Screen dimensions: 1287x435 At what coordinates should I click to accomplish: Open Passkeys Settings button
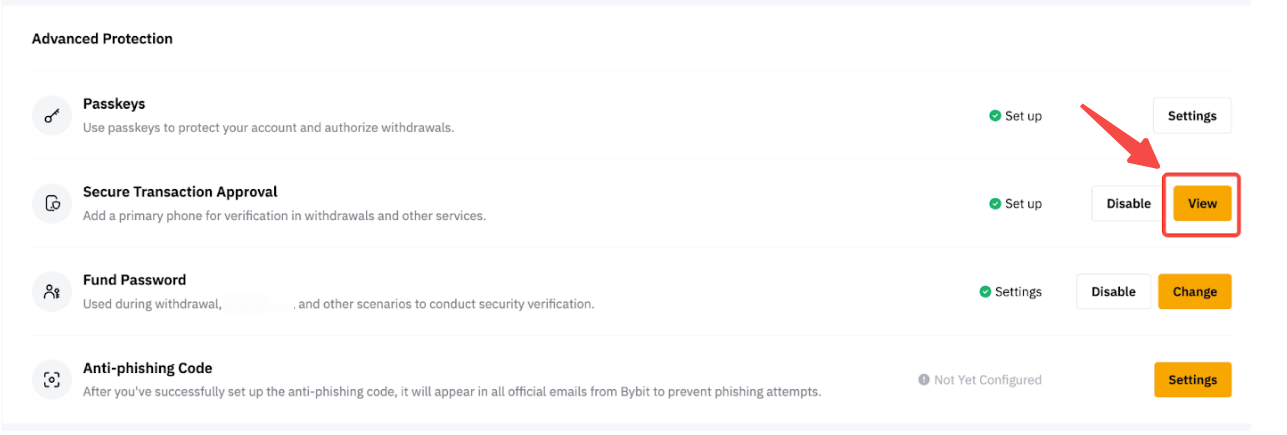tap(1192, 116)
